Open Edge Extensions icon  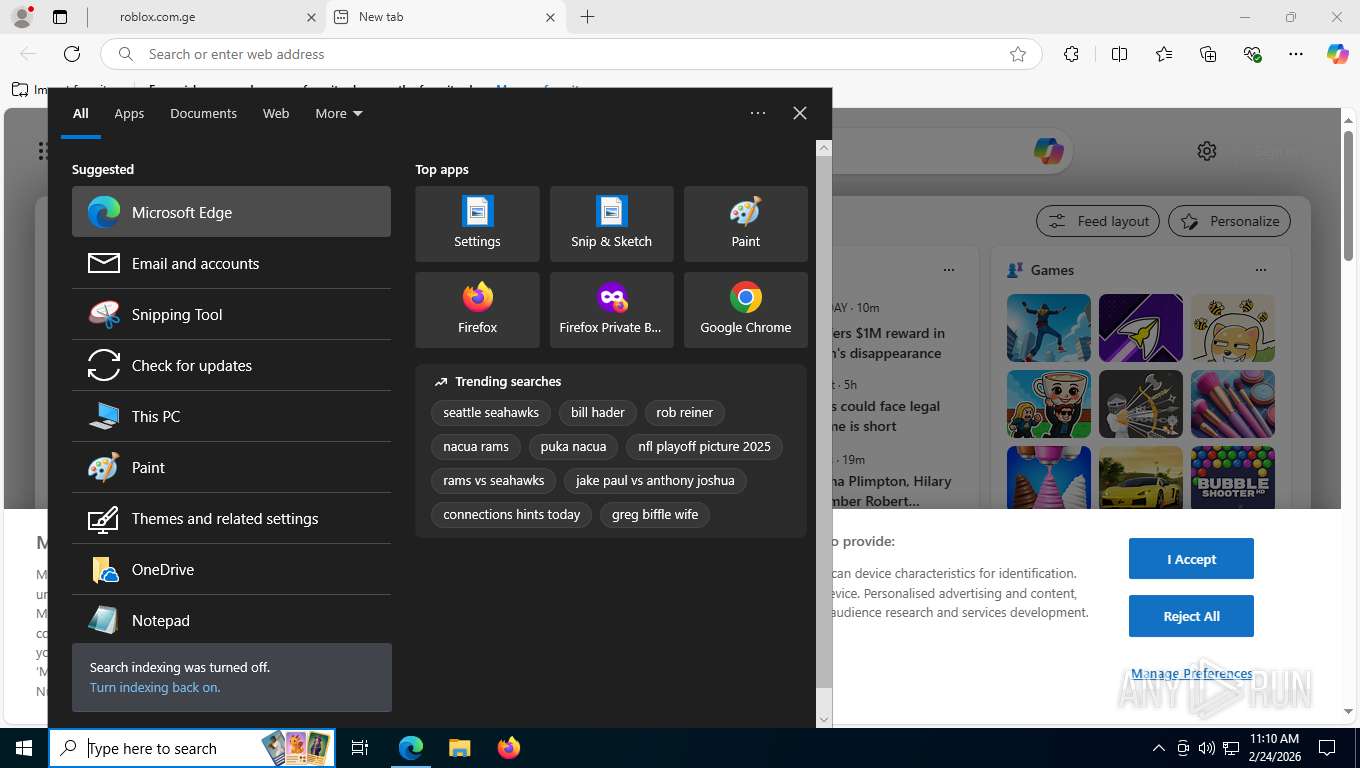tap(1071, 54)
